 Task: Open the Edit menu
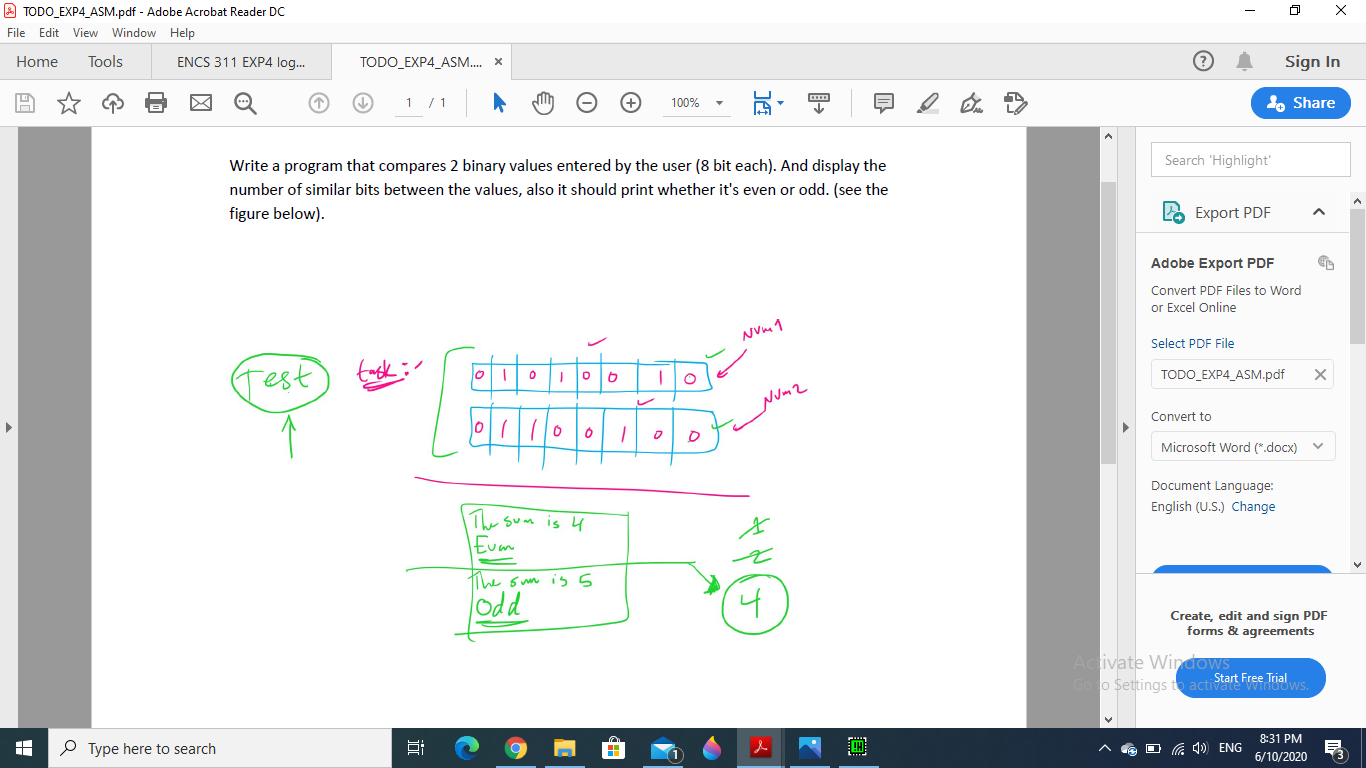point(49,33)
